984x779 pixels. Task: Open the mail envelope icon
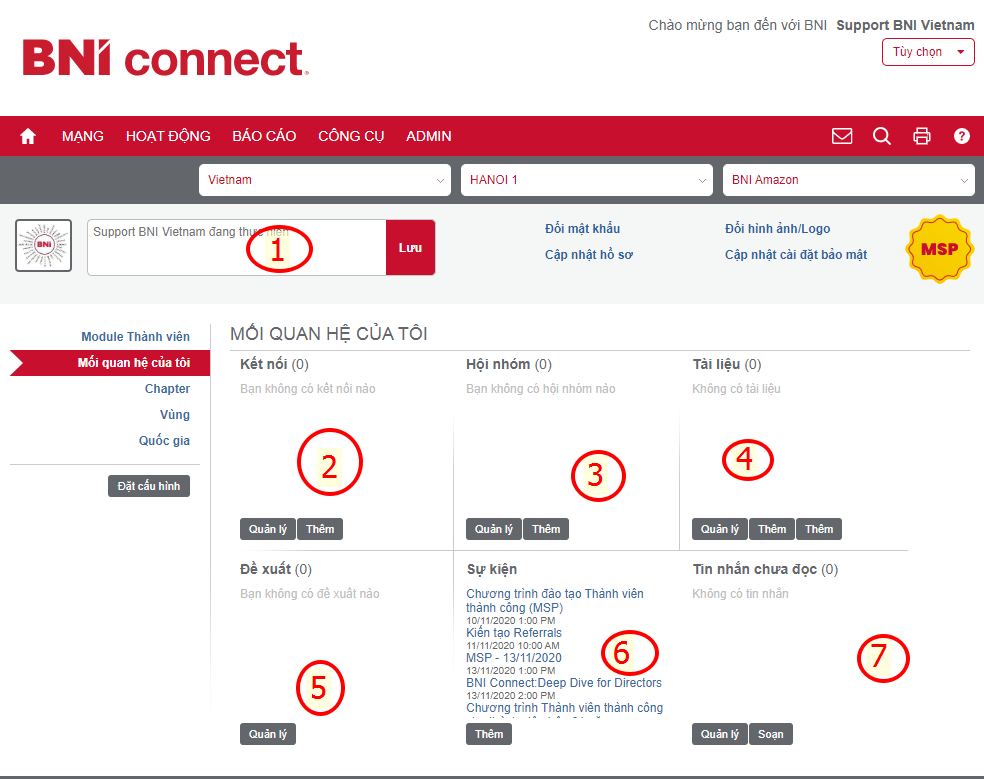pos(842,136)
